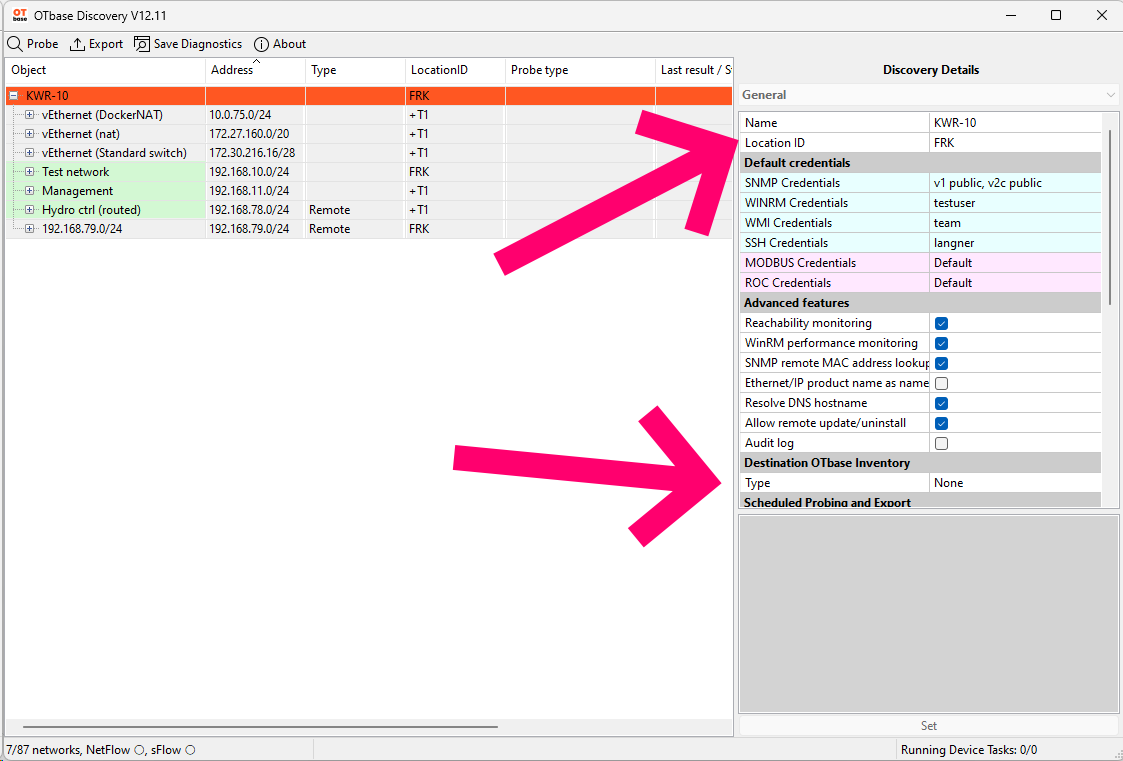
Task: Click the Destination Type value None
Action: click(1015, 483)
